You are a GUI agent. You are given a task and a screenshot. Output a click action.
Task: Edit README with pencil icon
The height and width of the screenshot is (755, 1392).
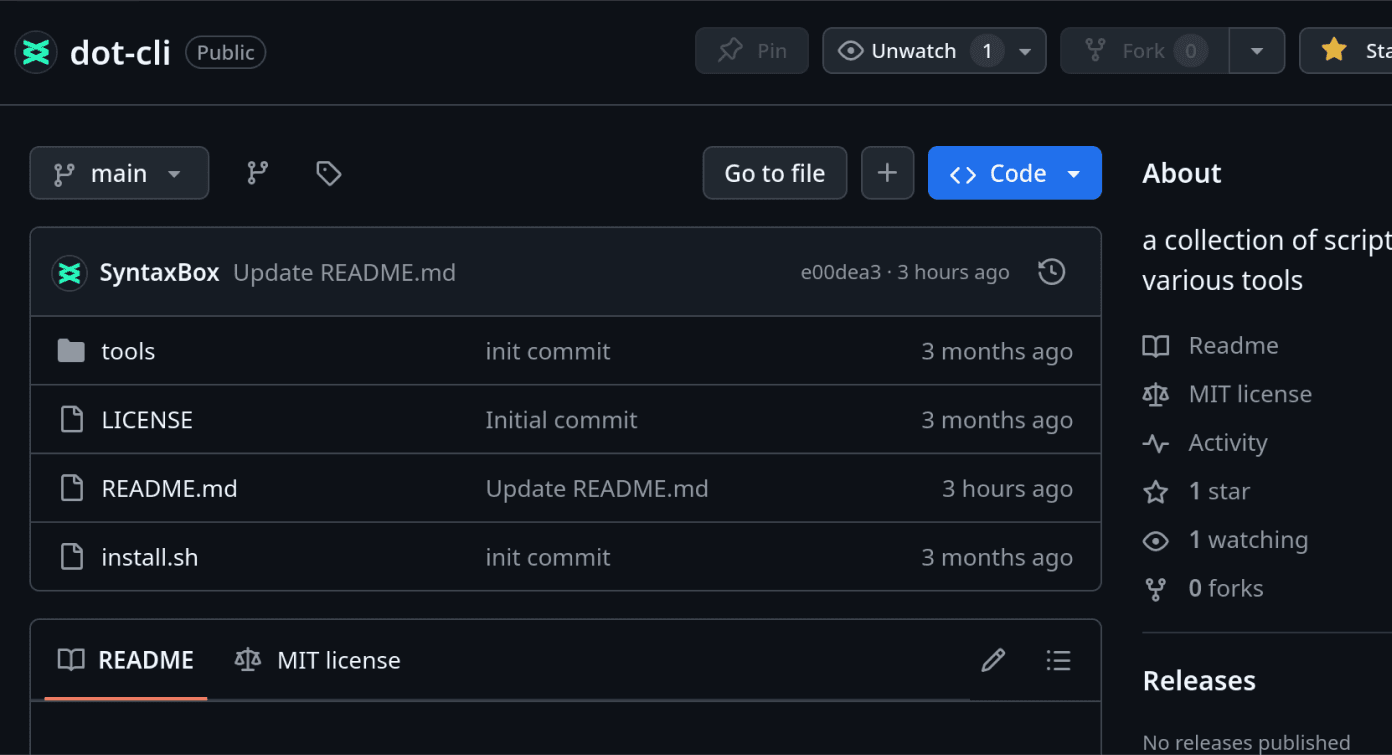pos(993,660)
